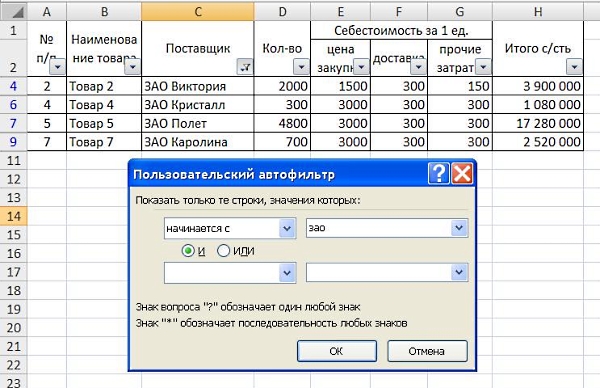Select column E header
600x388 pixels.
[x=341, y=12]
